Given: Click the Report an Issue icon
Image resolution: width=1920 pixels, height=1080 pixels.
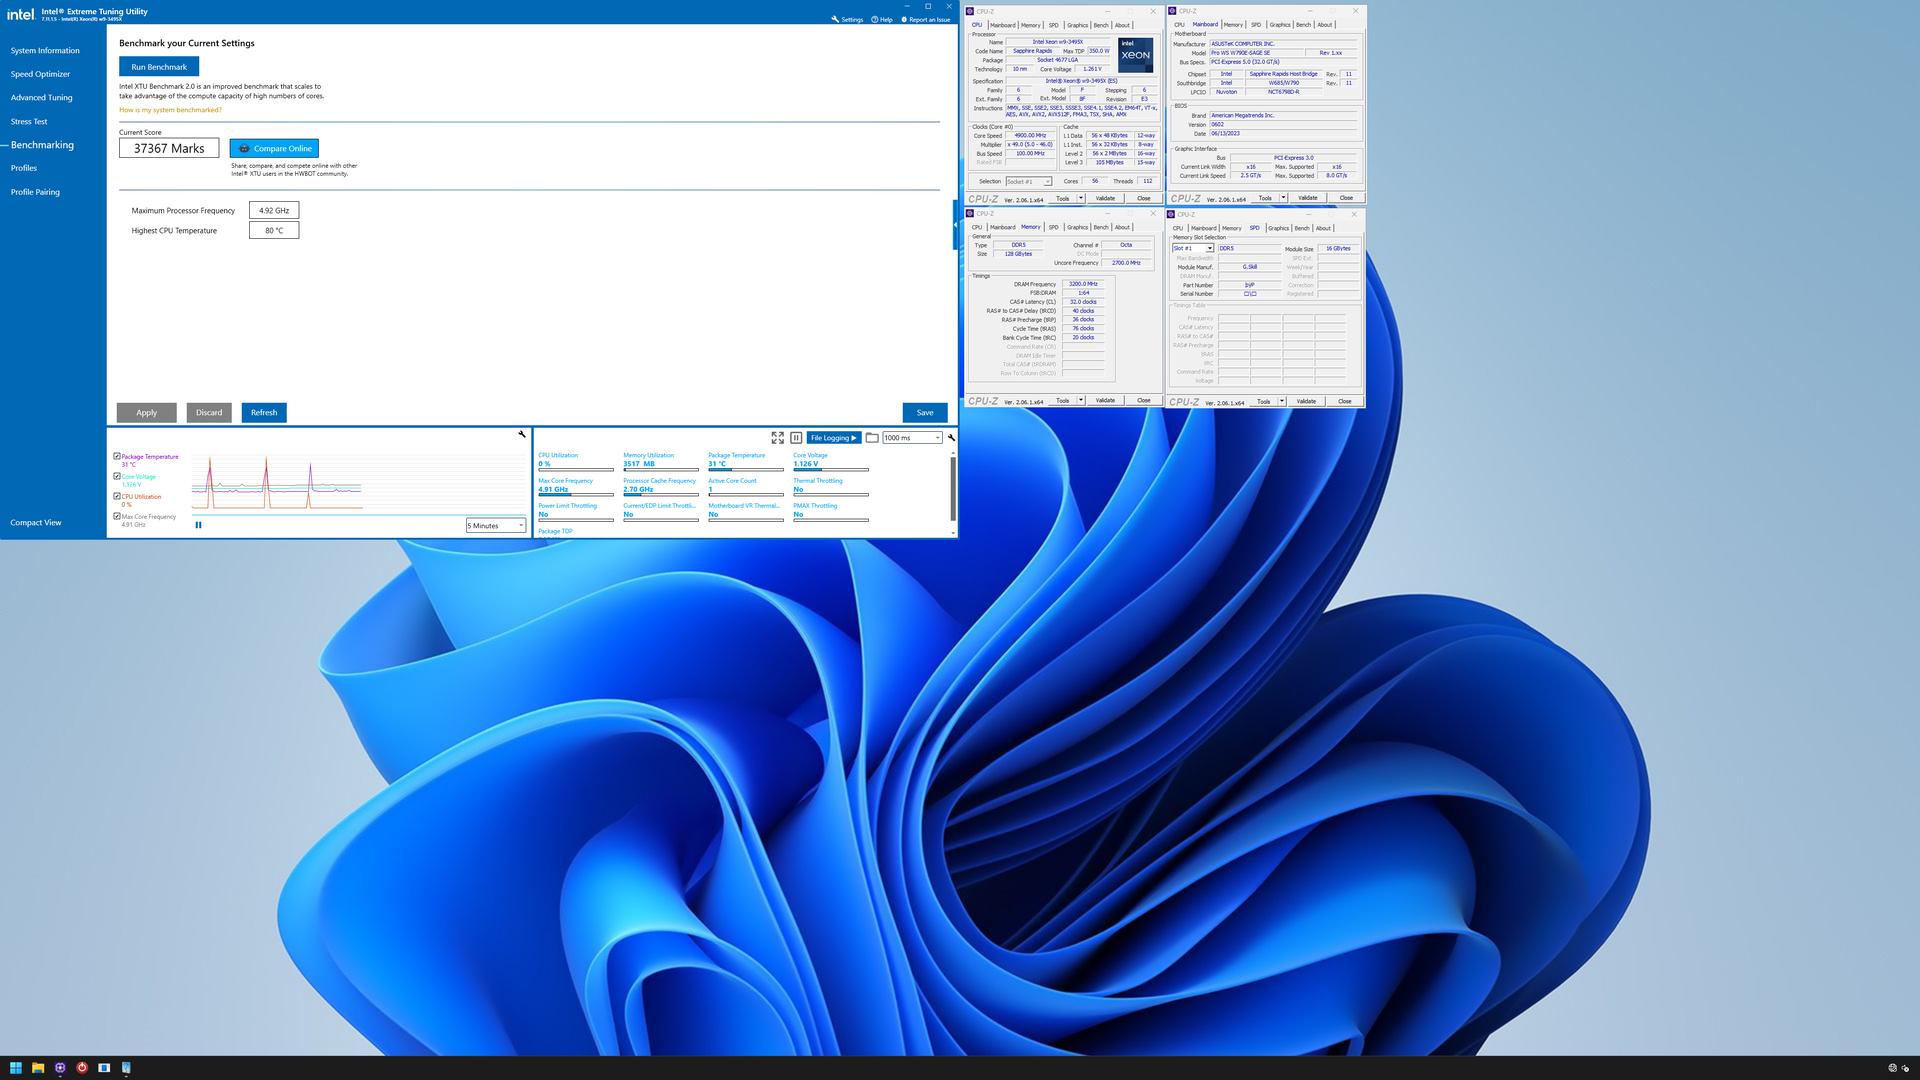Looking at the screenshot, I should 904,19.
